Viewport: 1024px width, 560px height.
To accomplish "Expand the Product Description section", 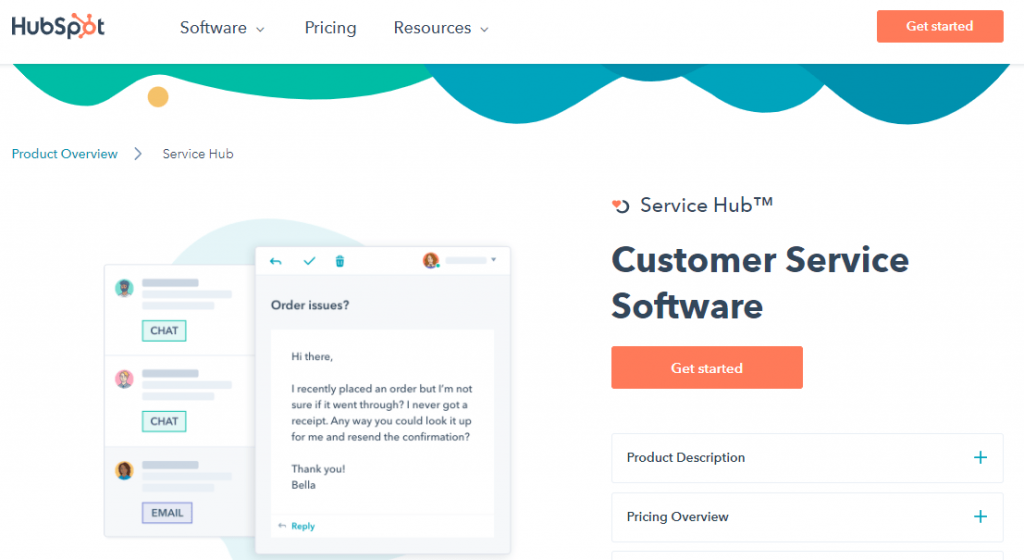I will click(x=807, y=458).
